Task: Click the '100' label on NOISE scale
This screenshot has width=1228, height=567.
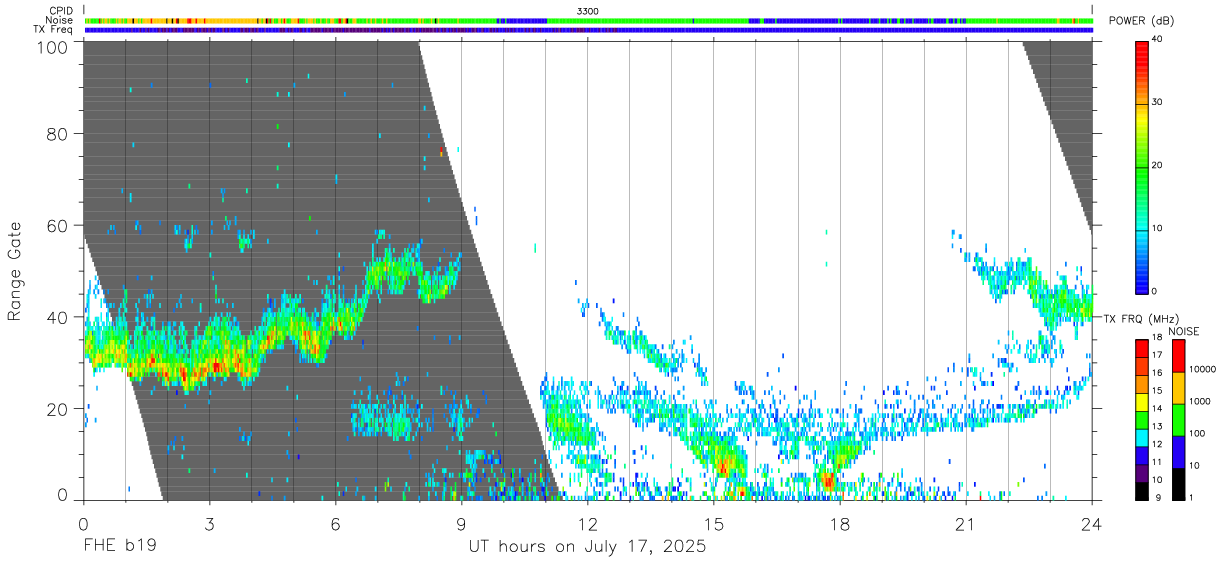Action: 1198,434
